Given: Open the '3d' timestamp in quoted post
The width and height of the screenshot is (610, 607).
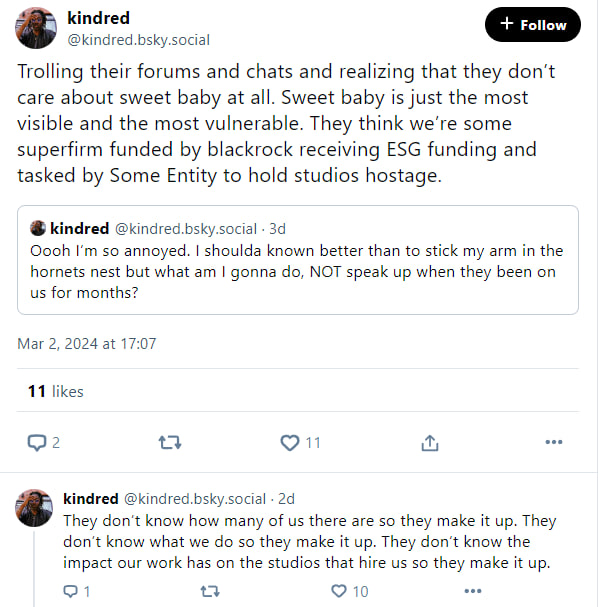Looking at the screenshot, I should coord(277,229).
